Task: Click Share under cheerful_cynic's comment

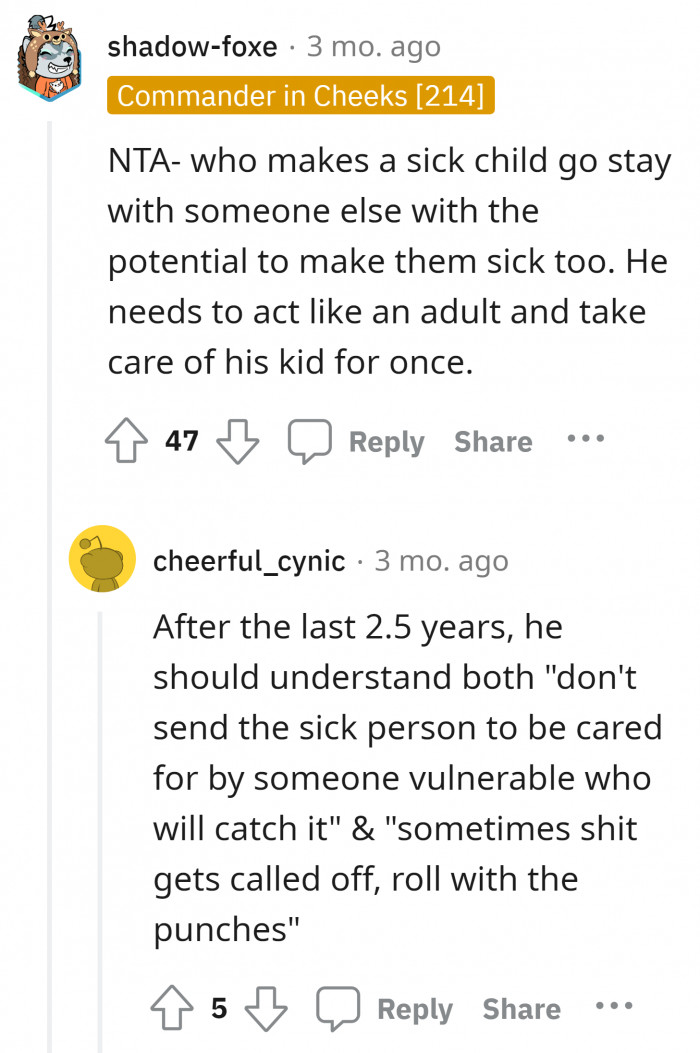Action: point(521,1008)
